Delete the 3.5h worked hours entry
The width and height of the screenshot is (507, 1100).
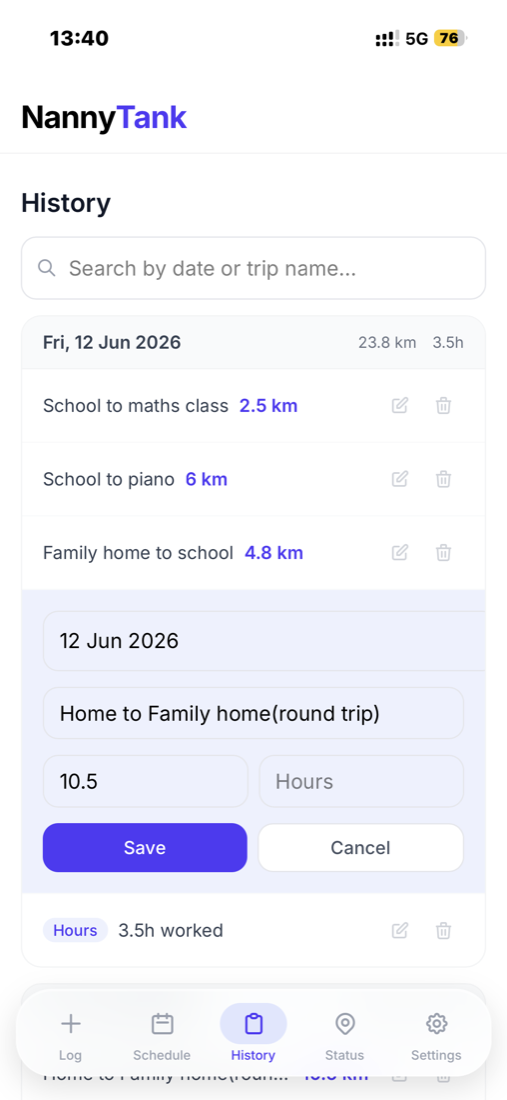click(443, 931)
